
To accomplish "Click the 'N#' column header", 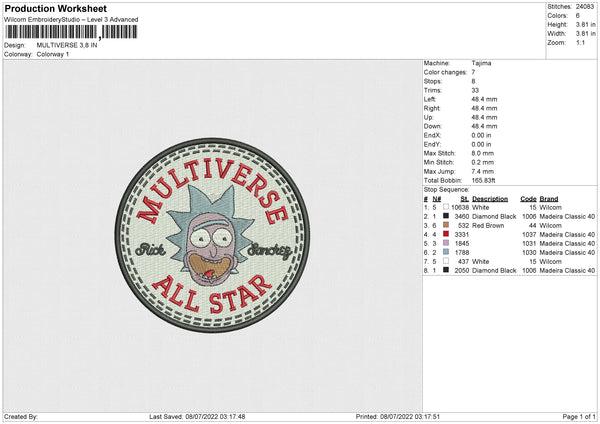I will [x=437, y=199].
